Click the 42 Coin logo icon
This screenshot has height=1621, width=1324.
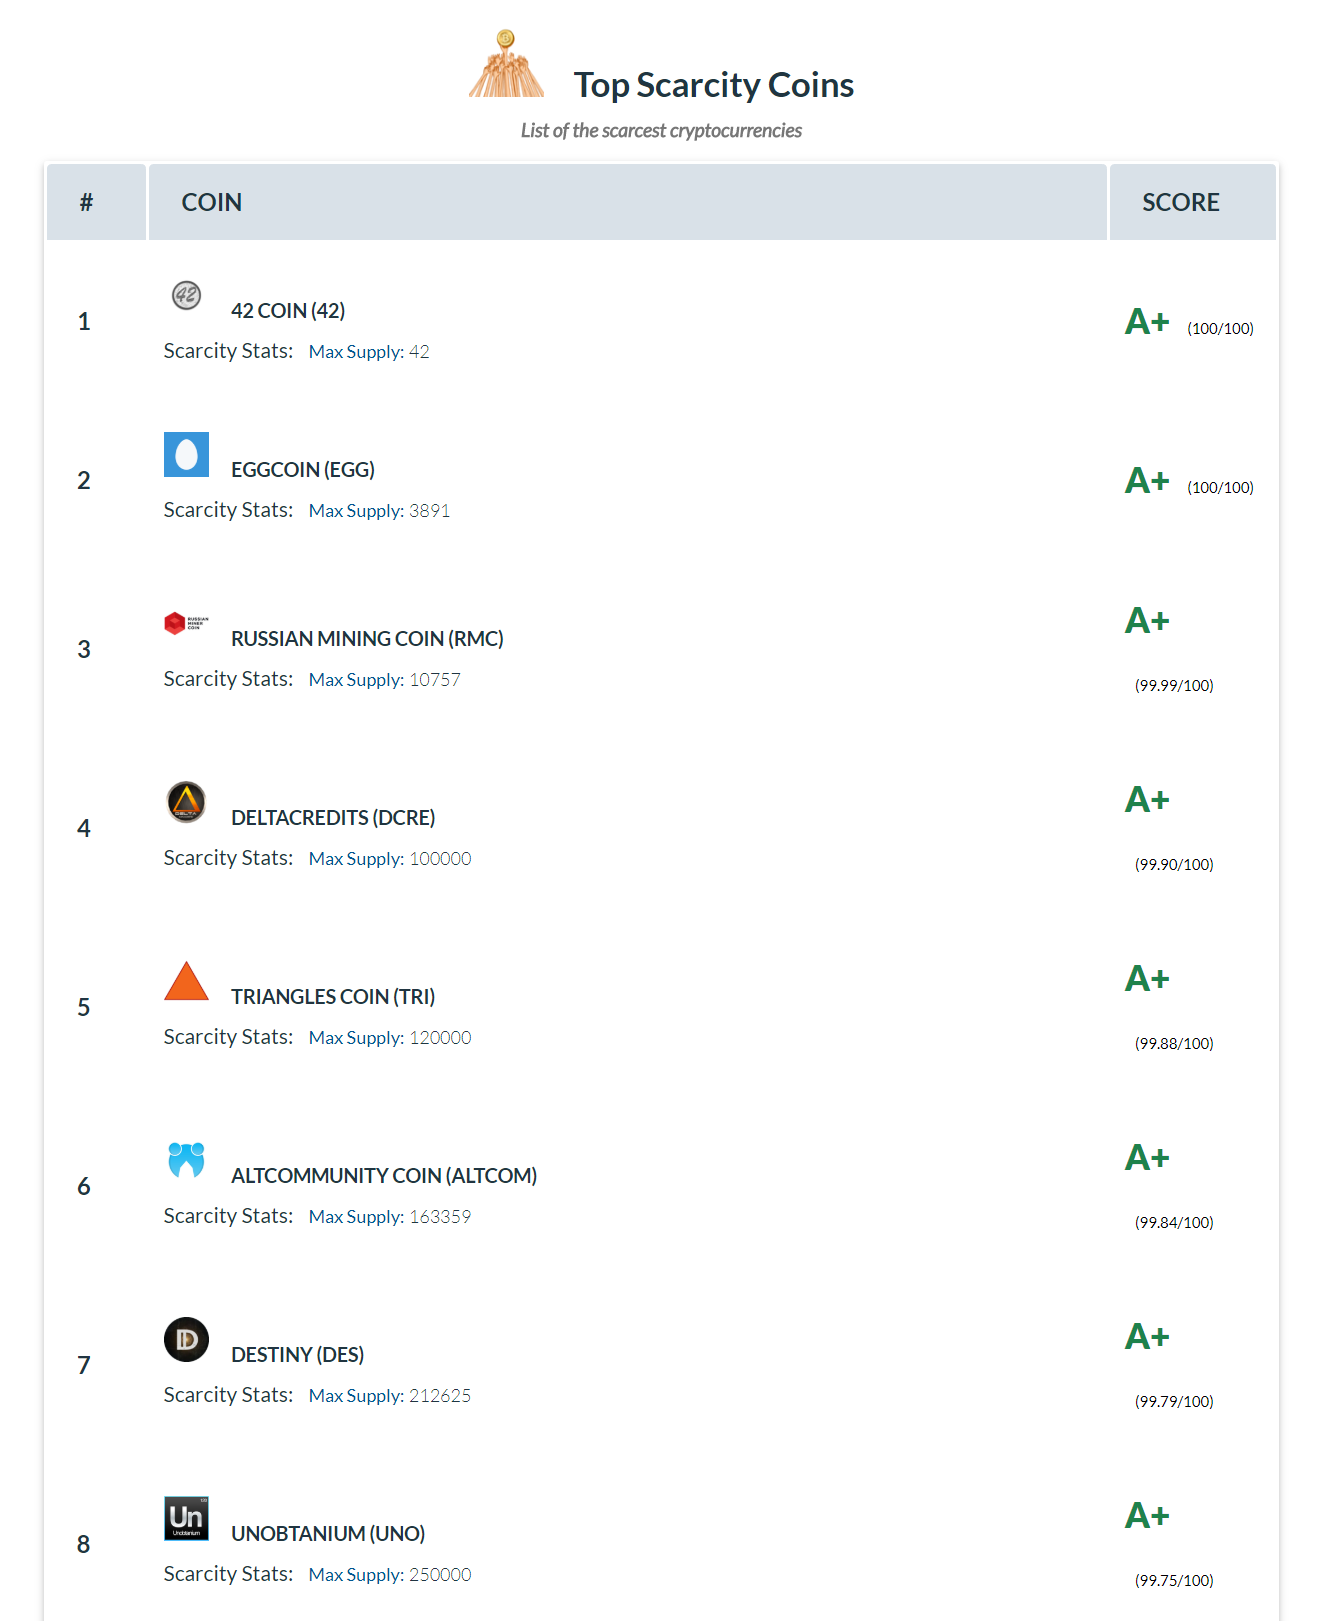(x=186, y=295)
